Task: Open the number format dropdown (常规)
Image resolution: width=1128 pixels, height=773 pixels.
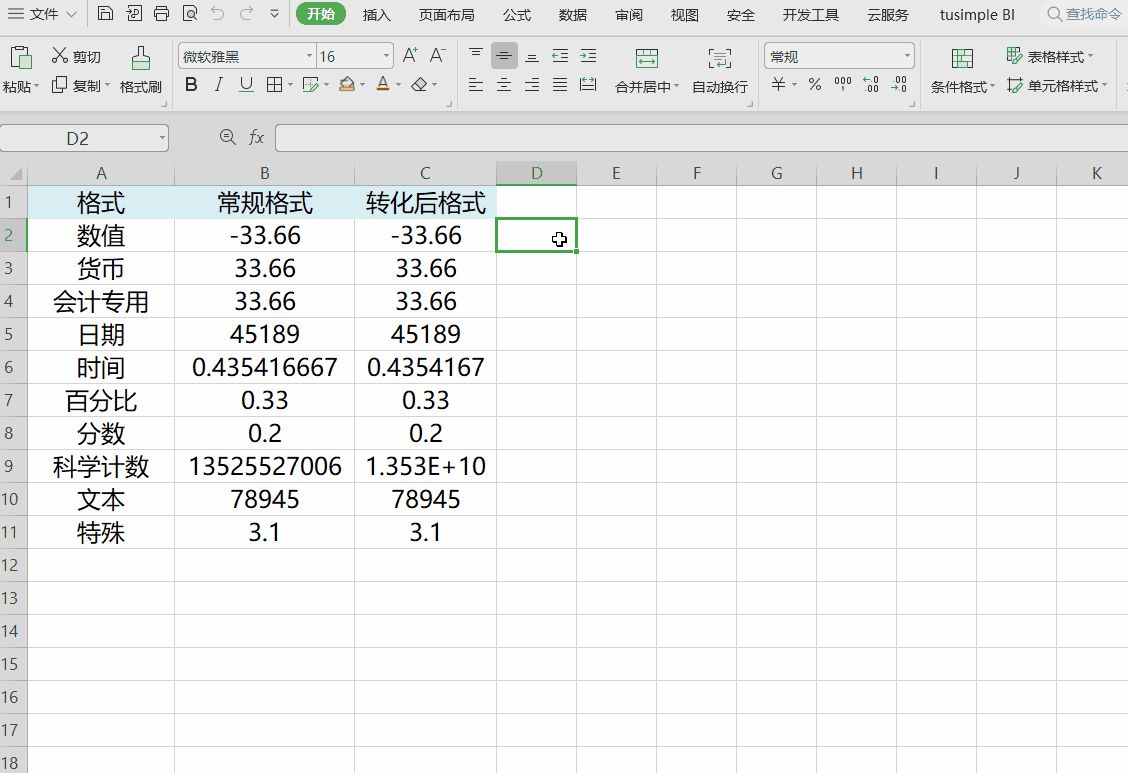Action: pyautogui.click(x=907, y=57)
